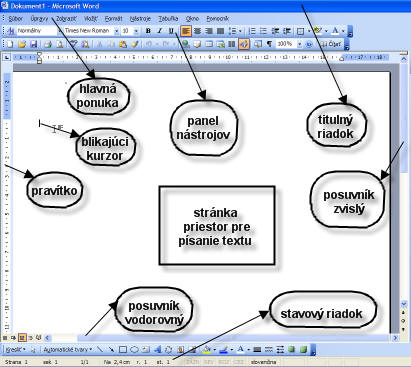This screenshot has width=411, height=367.
Task: Open the font size dropdown
Action: tap(136, 31)
